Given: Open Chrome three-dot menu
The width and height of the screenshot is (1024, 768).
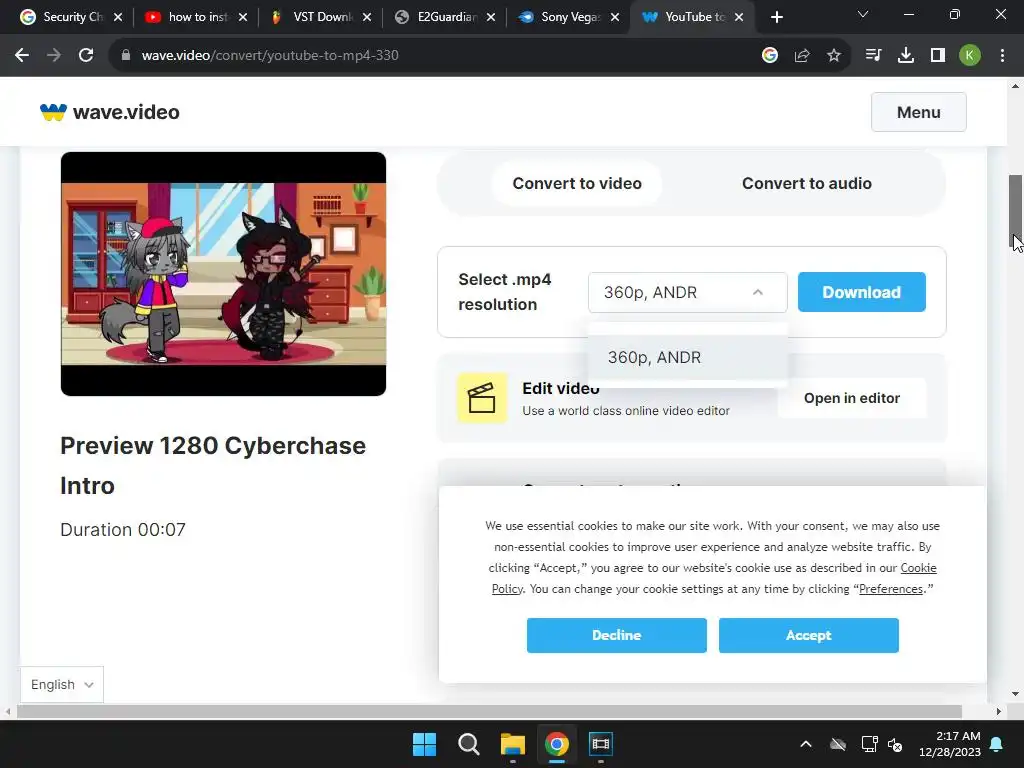Looking at the screenshot, I should [x=1002, y=56].
